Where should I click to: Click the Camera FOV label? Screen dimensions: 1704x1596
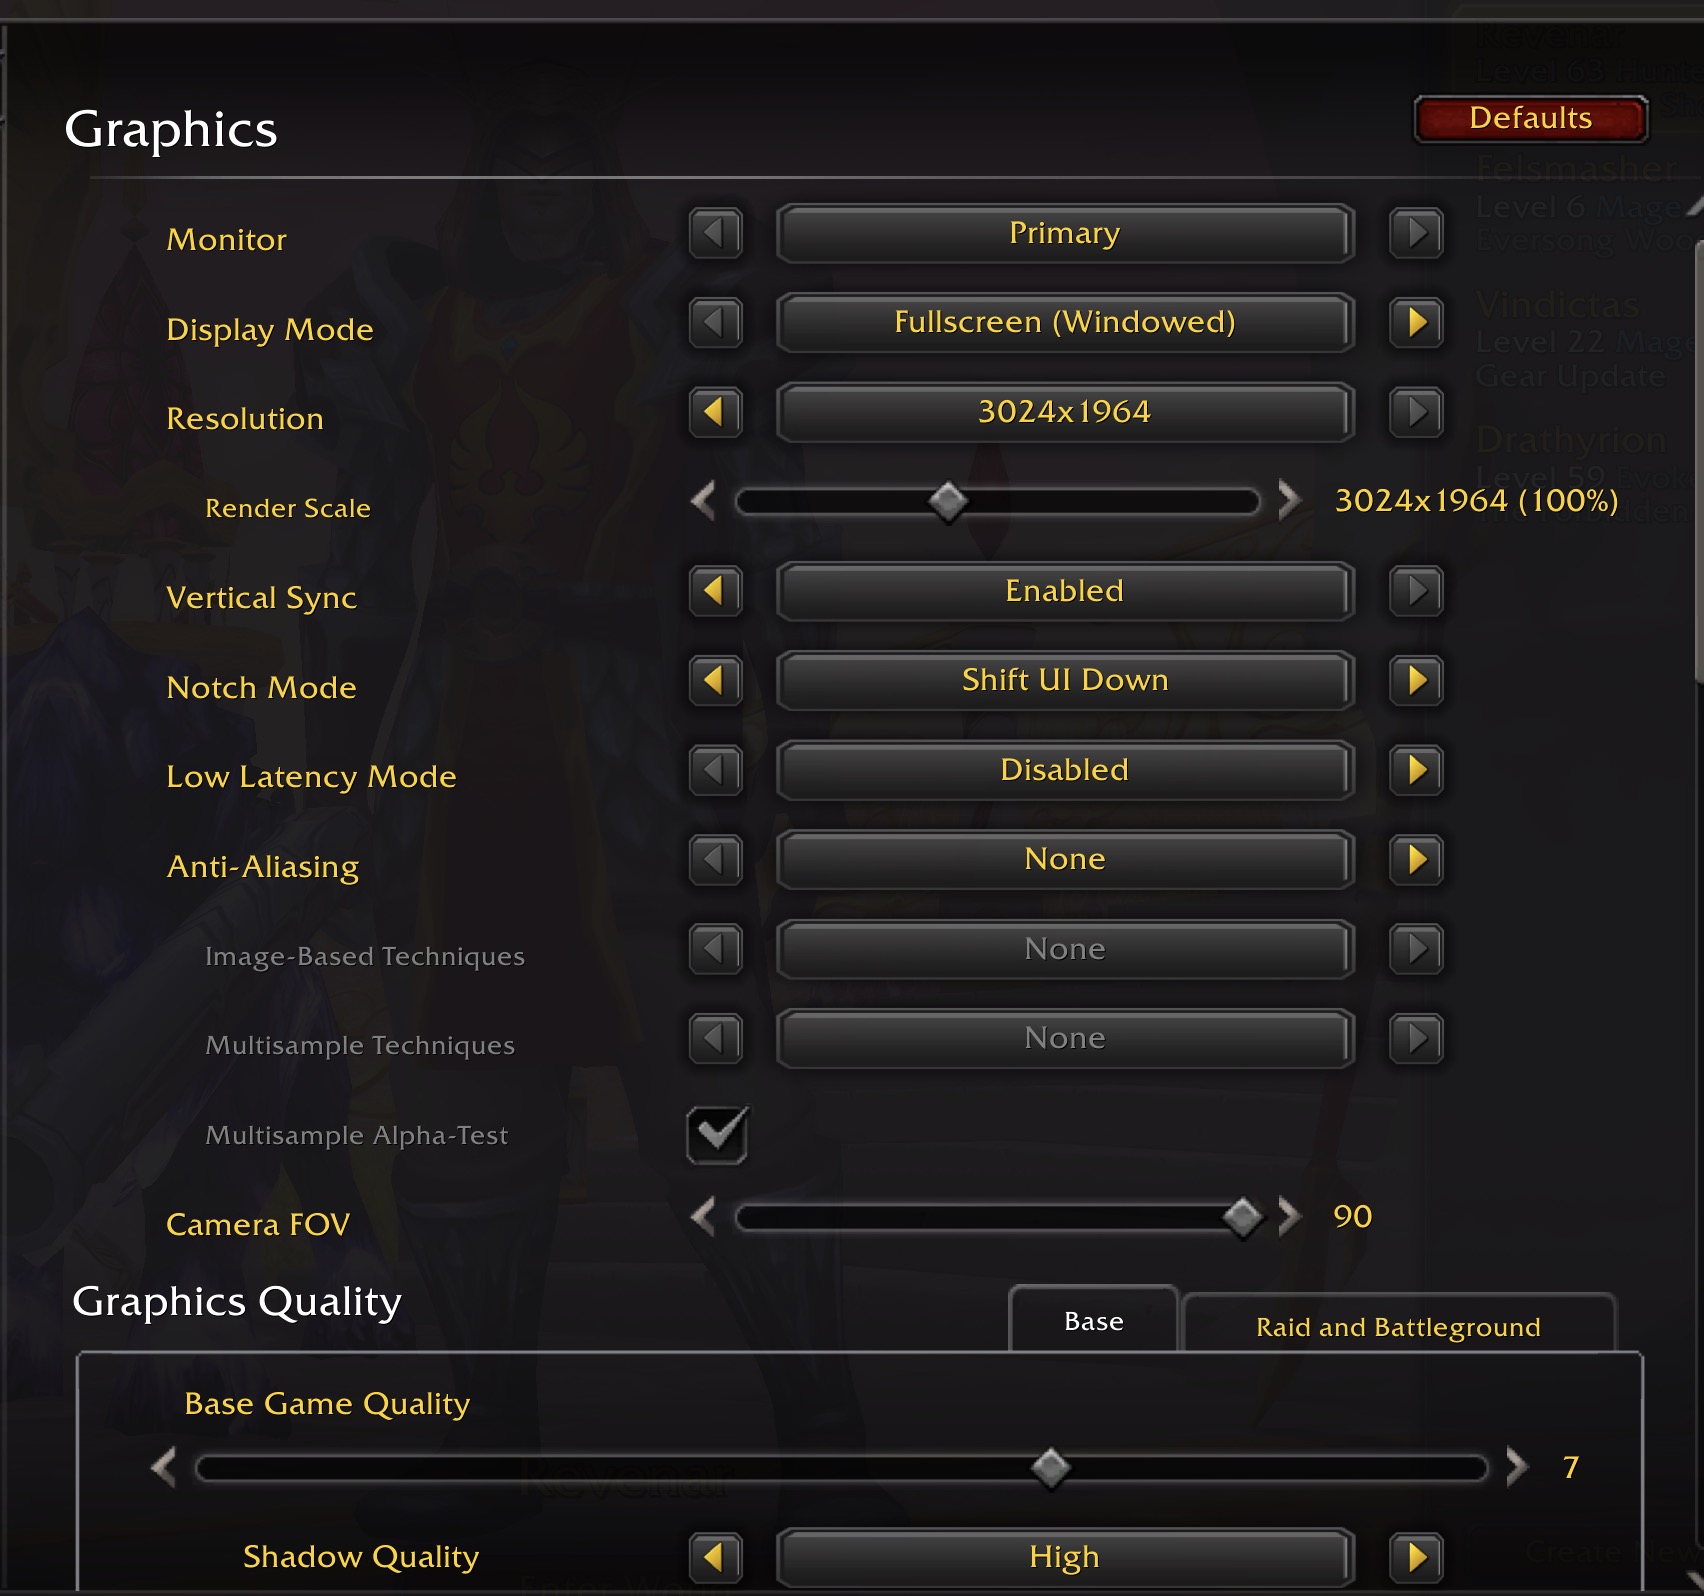coord(257,1225)
